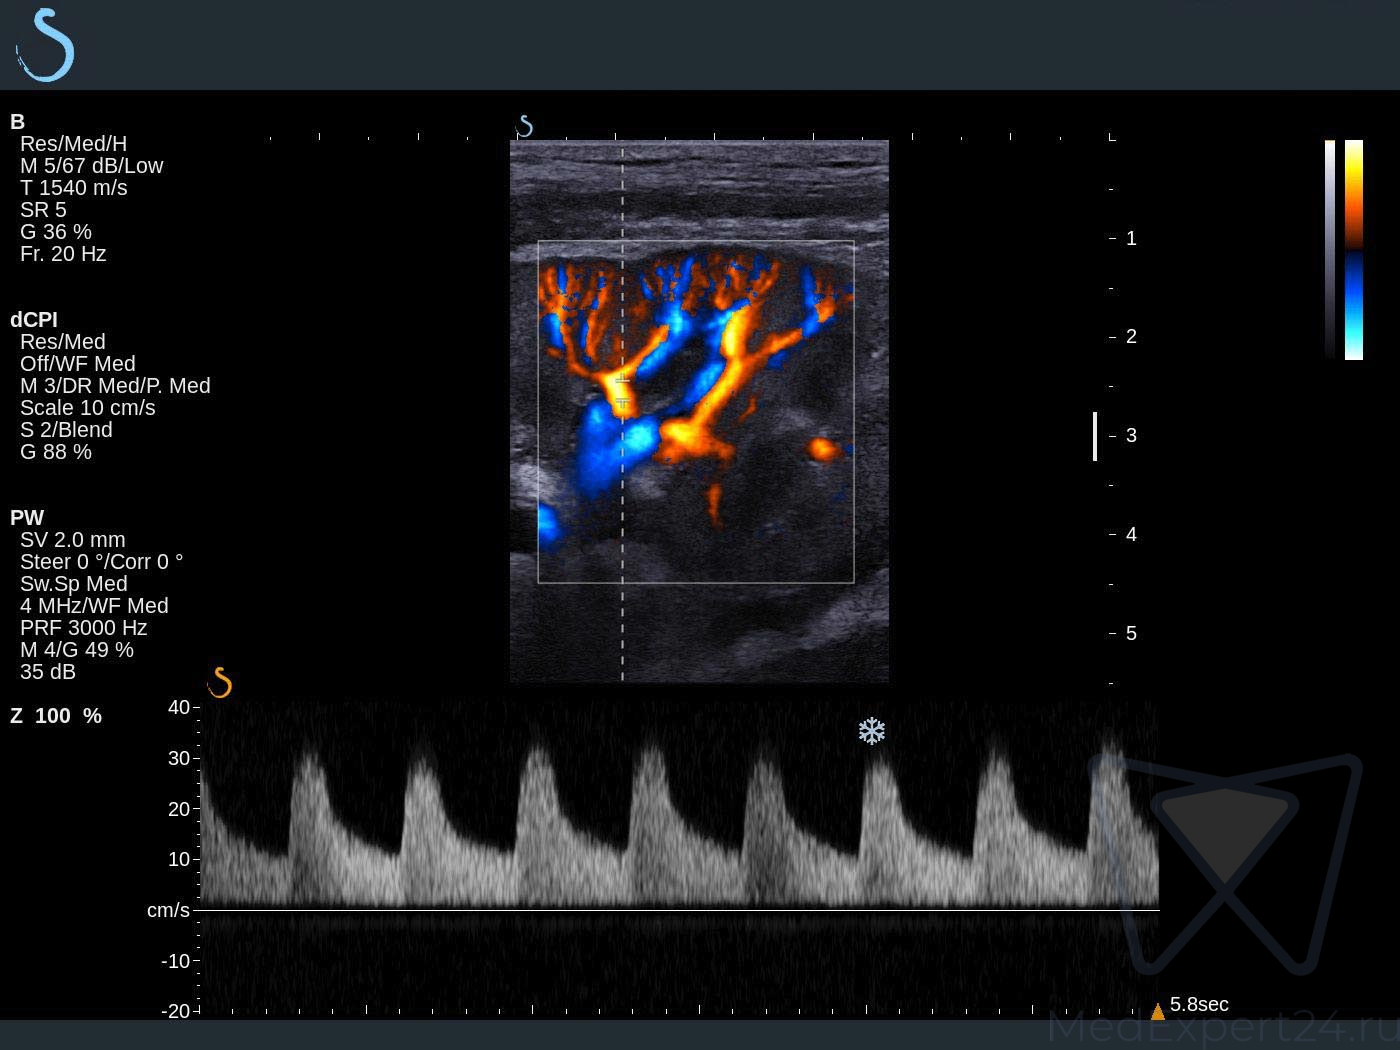
Task: Click the SV 2.0 mm parameter
Action: point(73,540)
